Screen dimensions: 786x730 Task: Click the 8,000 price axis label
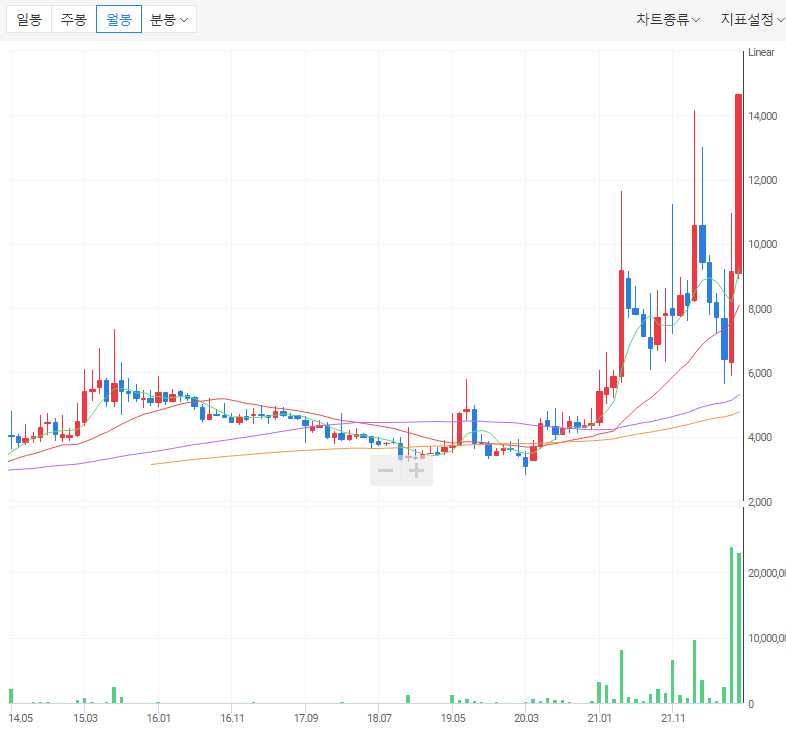pyautogui.click(x=760, y=309)
